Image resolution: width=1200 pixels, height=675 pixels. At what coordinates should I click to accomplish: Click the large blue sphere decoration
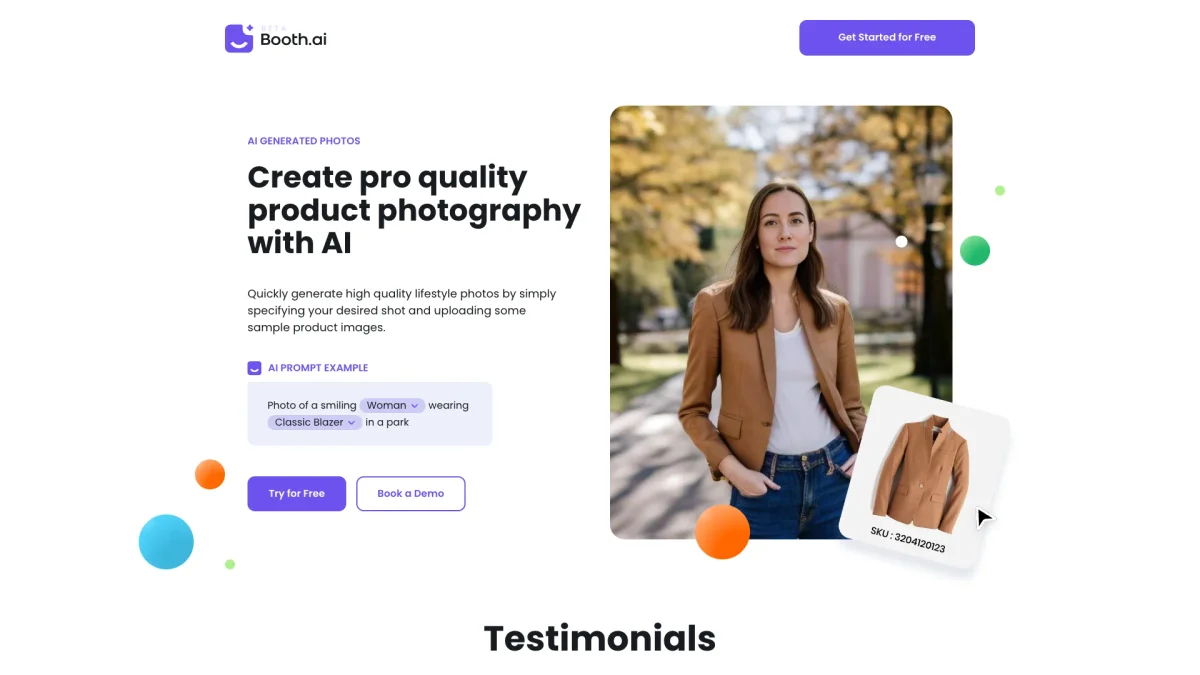[x=166, y=542]
